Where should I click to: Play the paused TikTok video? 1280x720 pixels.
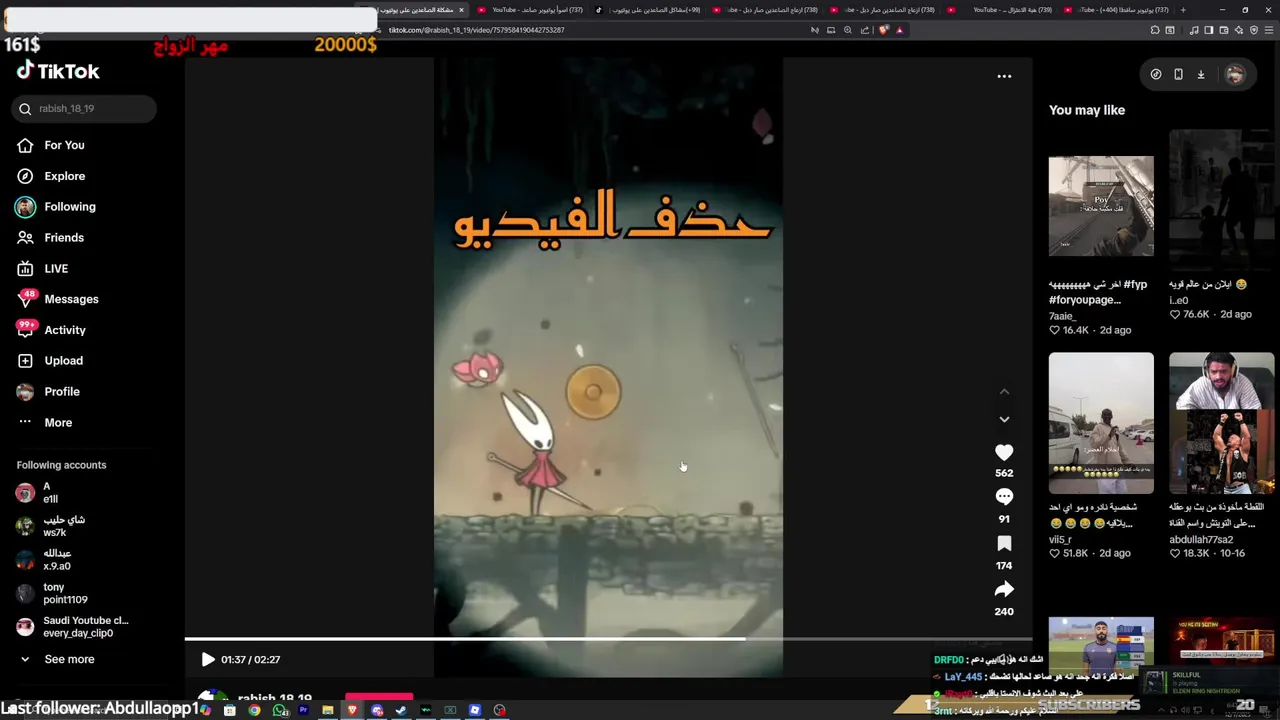tap(207, 660)
